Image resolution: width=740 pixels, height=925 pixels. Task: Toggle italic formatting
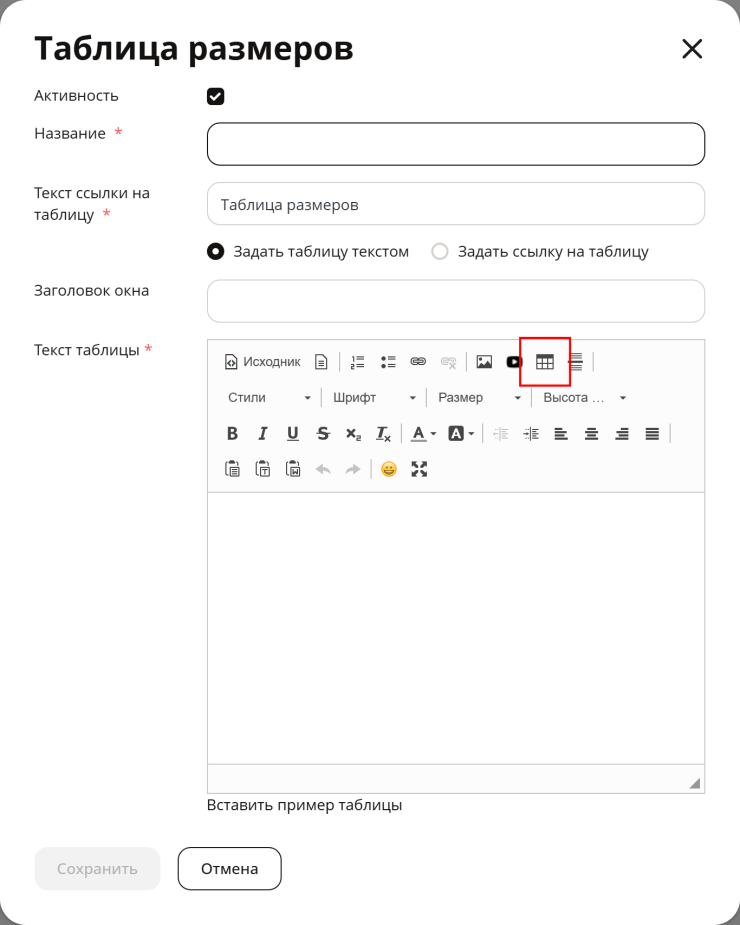click(x=263, y=434)
